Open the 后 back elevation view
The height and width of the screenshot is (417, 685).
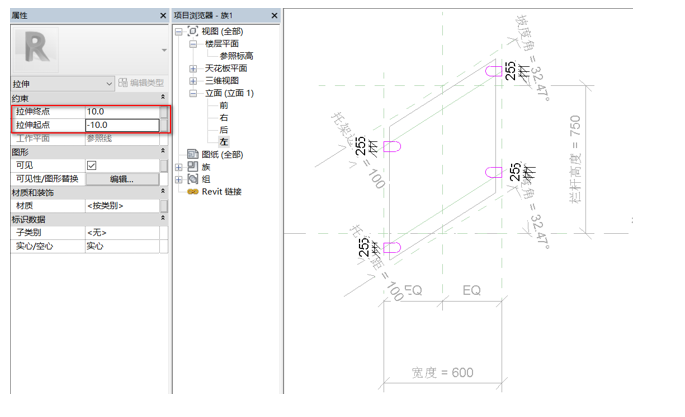click(224, 130)
